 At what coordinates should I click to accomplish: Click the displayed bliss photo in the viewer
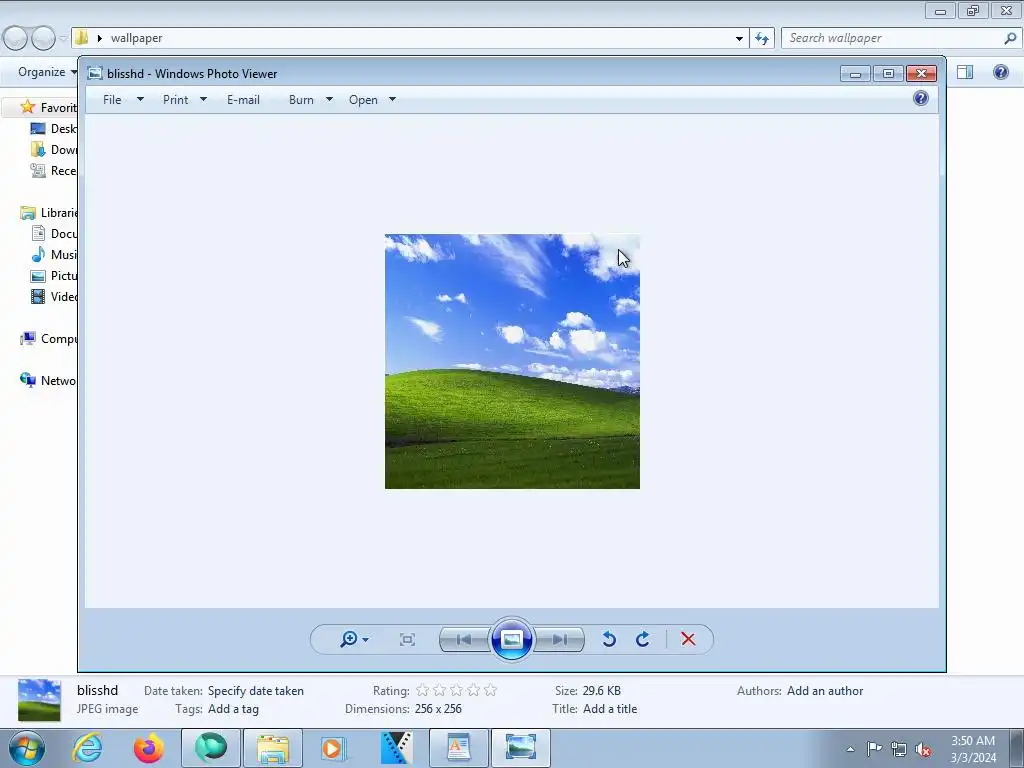(x=512, y=361)
